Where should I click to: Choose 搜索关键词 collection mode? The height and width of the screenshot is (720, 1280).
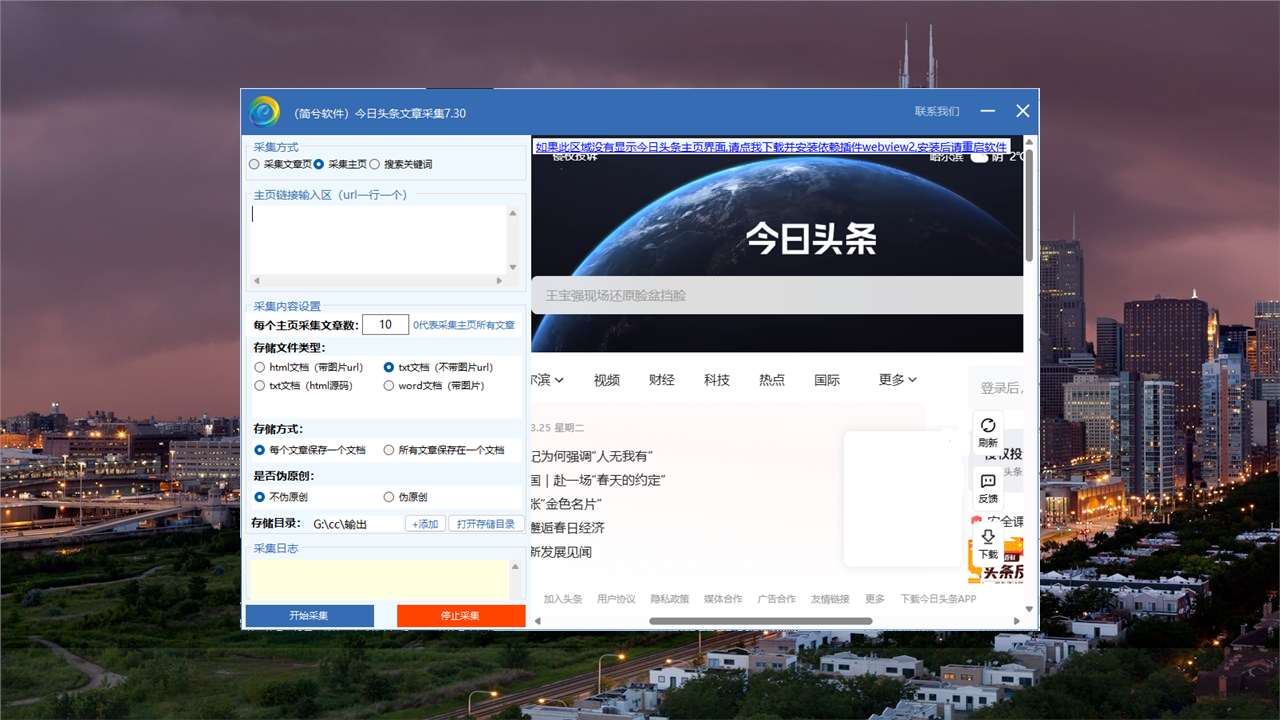(375, 164)
